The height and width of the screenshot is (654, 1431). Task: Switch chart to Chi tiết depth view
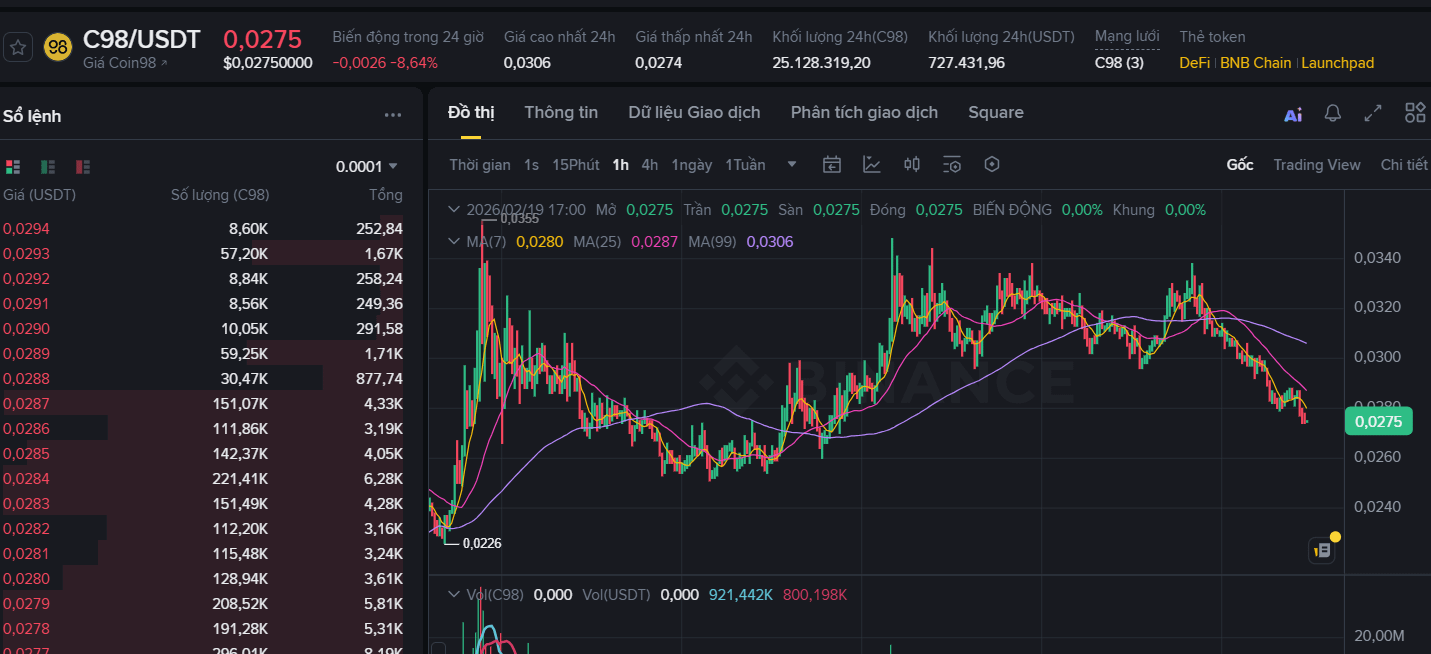tap(1405, 165)
